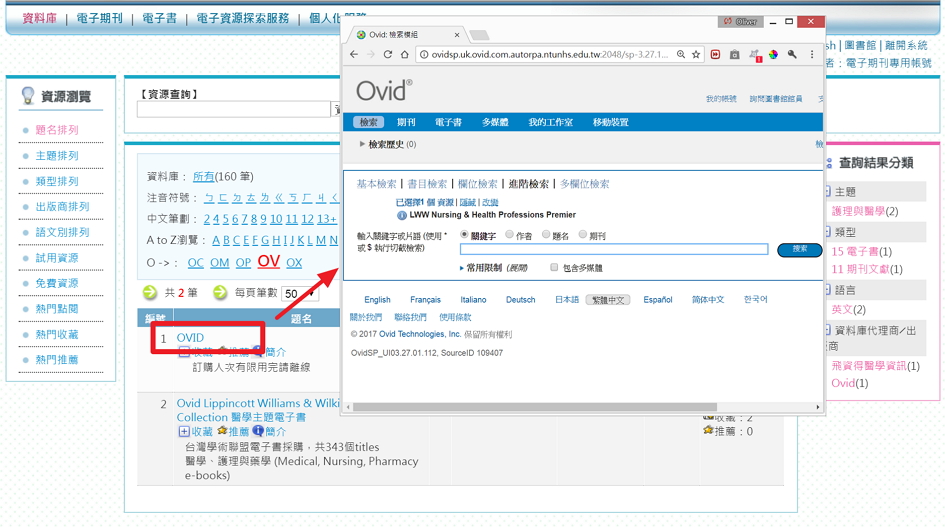The image size is (945, 527).
Task: Open the 檢索 tab in Ovid
Action: pyautogui.click(x=368, y=122)
